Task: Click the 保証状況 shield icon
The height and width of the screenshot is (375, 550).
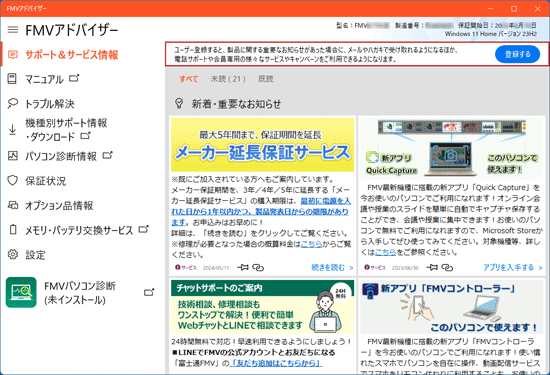Action: tap(13, 180)
